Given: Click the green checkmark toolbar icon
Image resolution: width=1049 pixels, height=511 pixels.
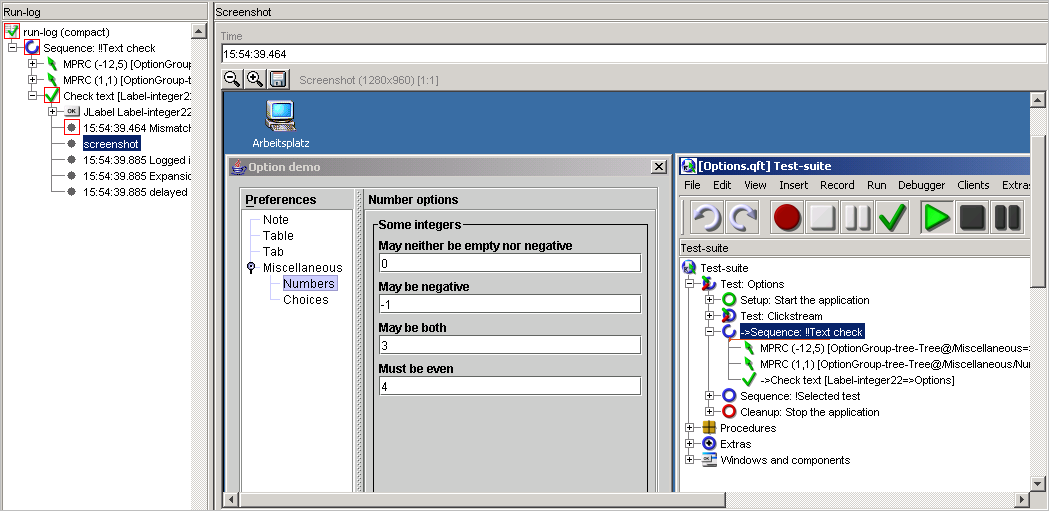Looking at the screenshot, I should (892, 217).
